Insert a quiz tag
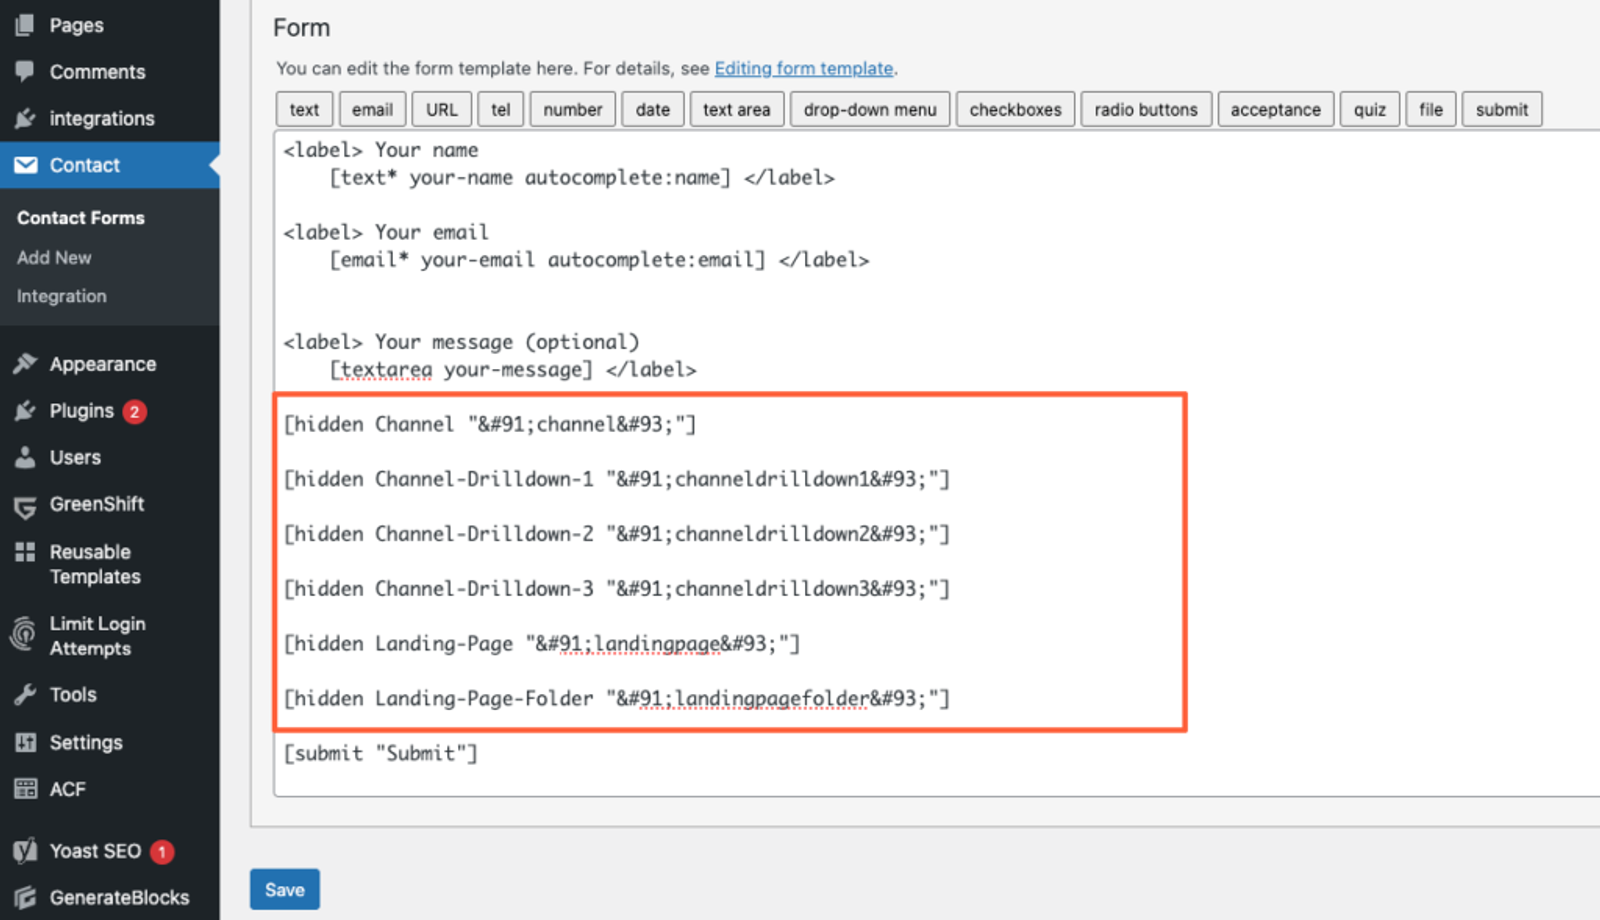Image resolution: width=1600 pixels, height=920 pixels. pyautogui.click(x=1369, y=109)
